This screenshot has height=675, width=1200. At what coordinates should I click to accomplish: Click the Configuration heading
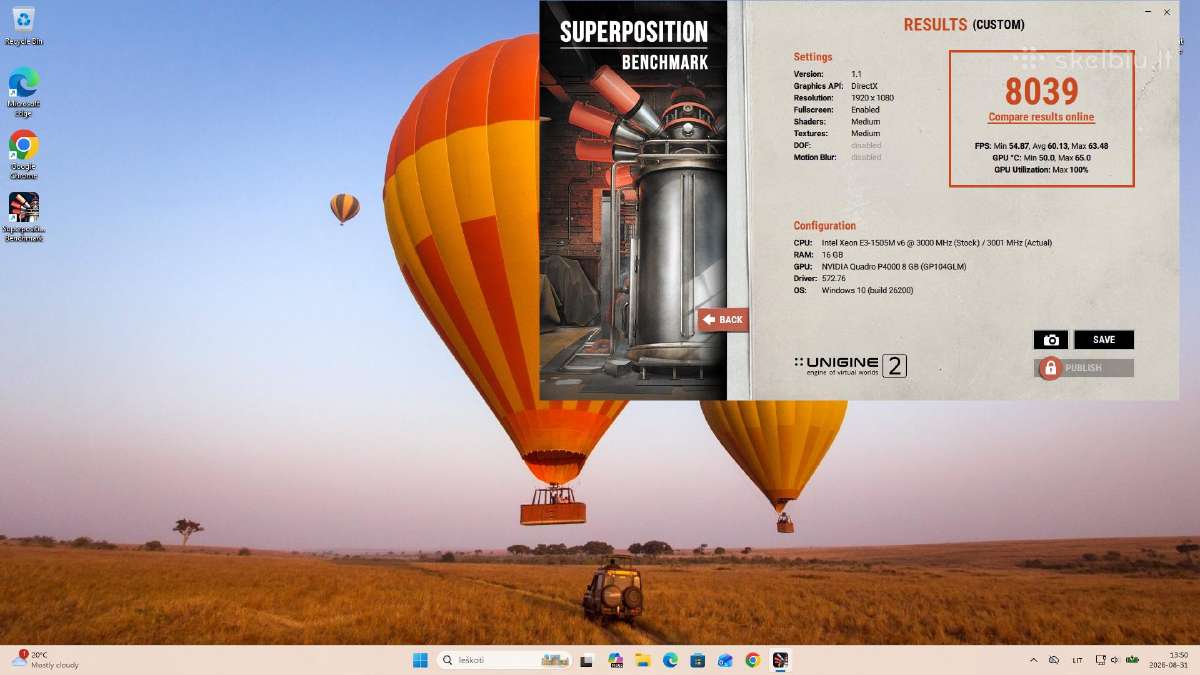click(825, 226)
